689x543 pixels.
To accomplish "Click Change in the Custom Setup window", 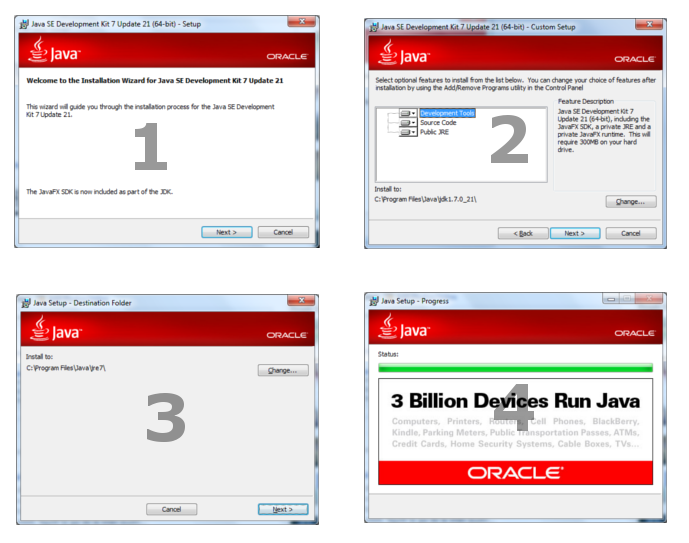I will 631,202.
